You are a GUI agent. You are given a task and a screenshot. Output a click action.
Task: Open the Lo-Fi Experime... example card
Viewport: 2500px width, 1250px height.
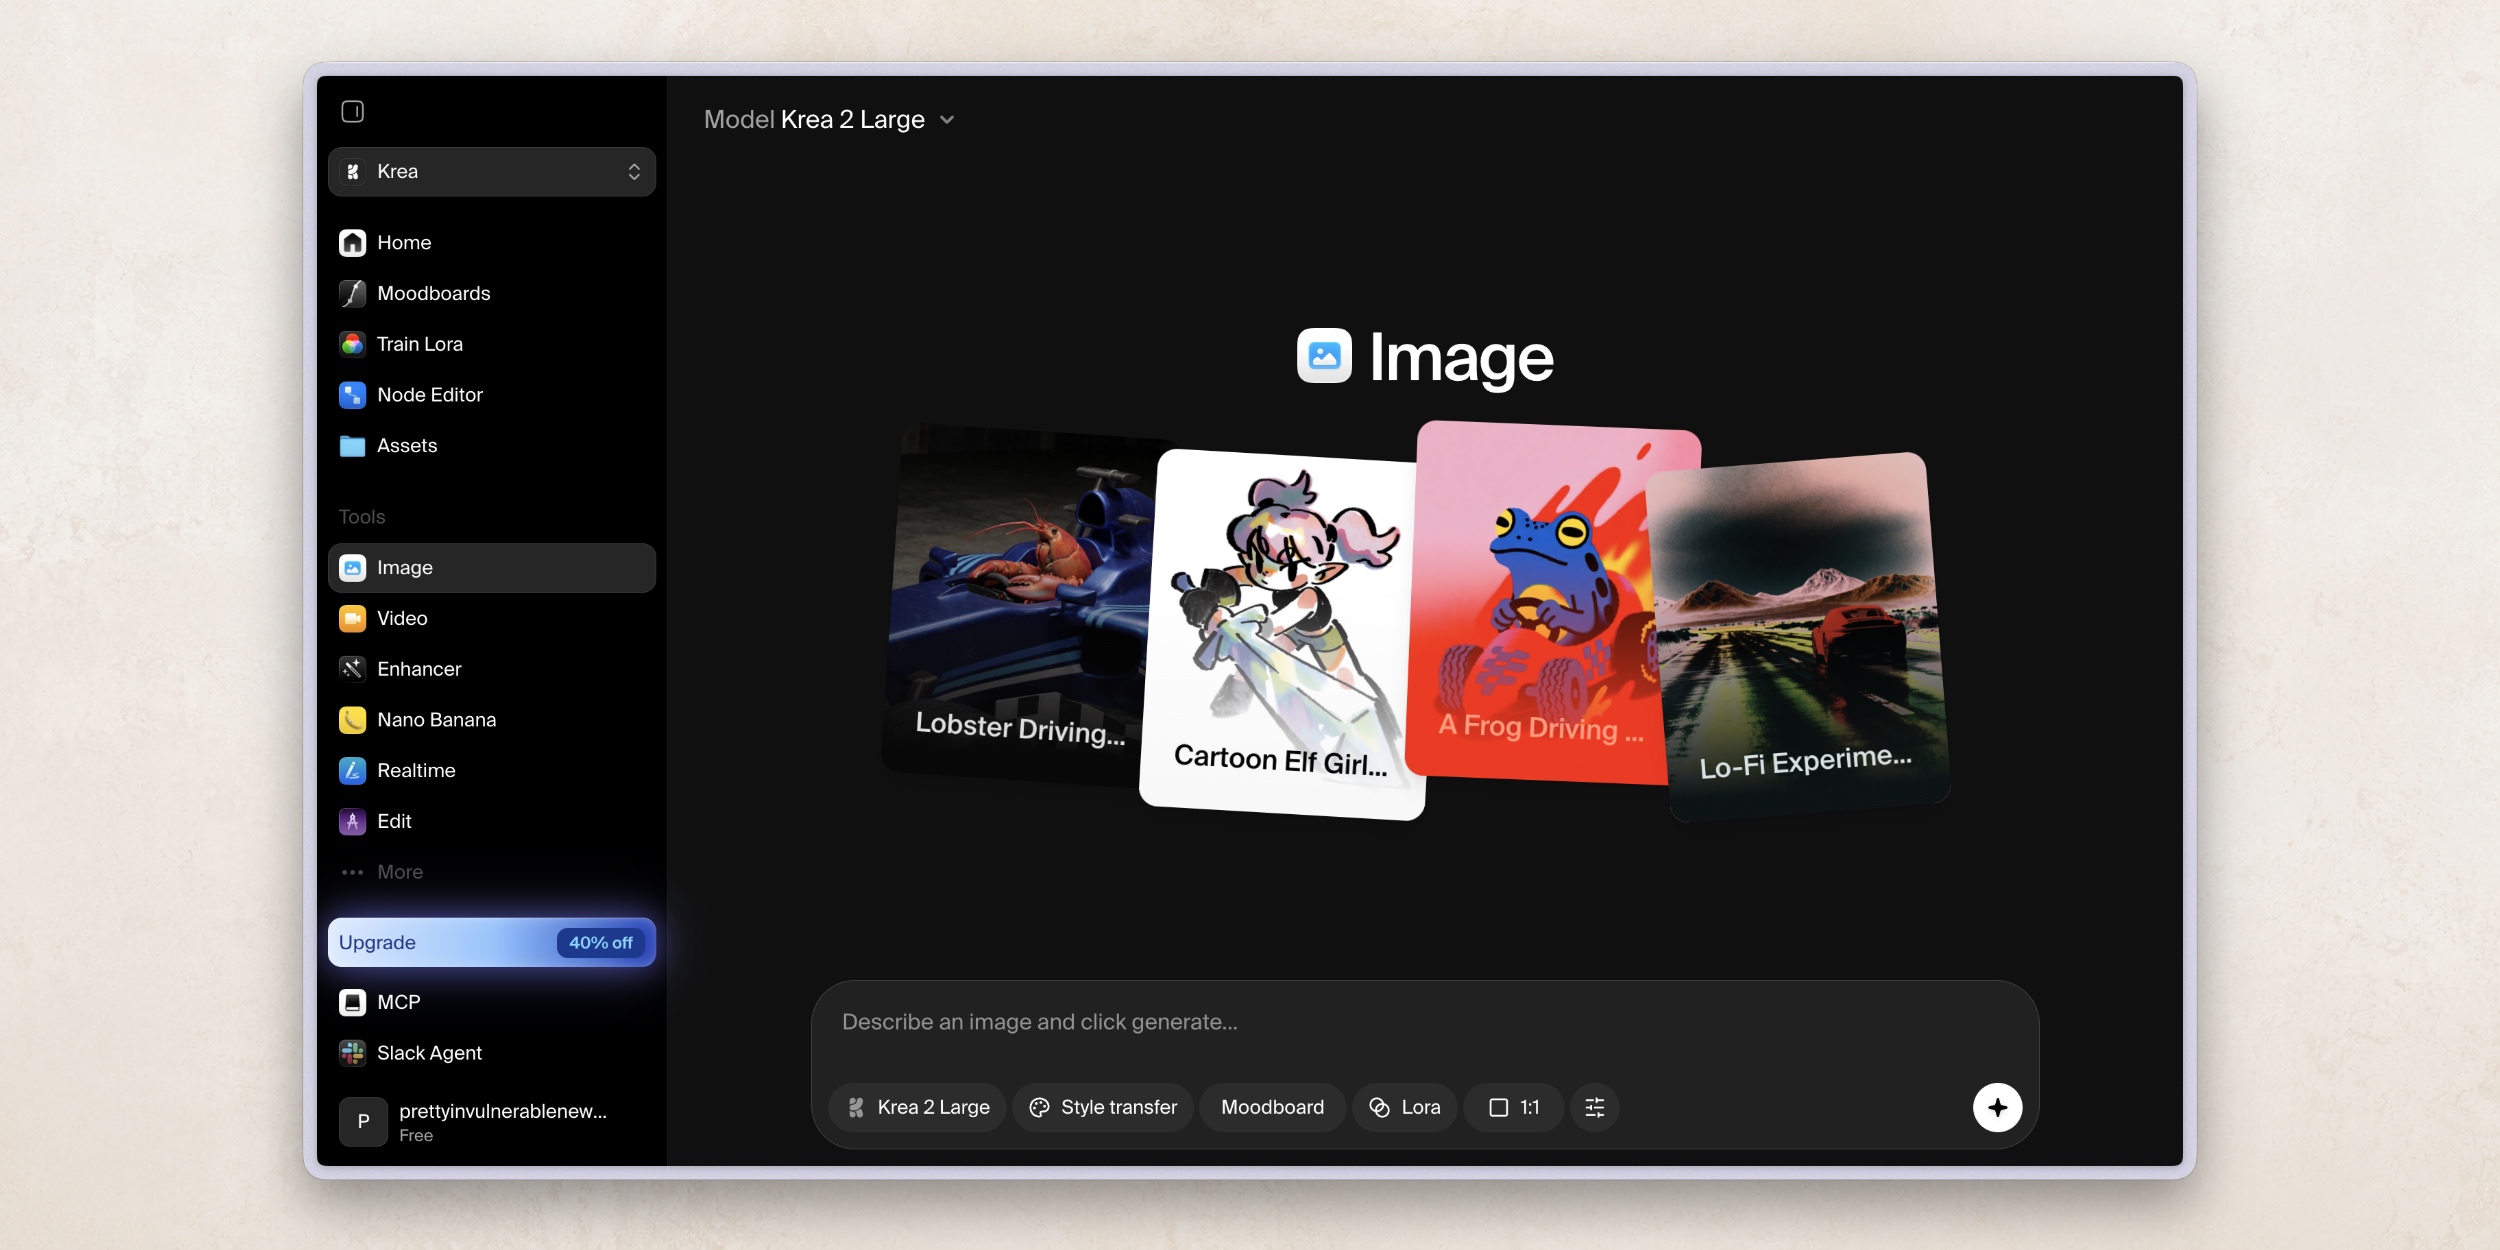1799,636
